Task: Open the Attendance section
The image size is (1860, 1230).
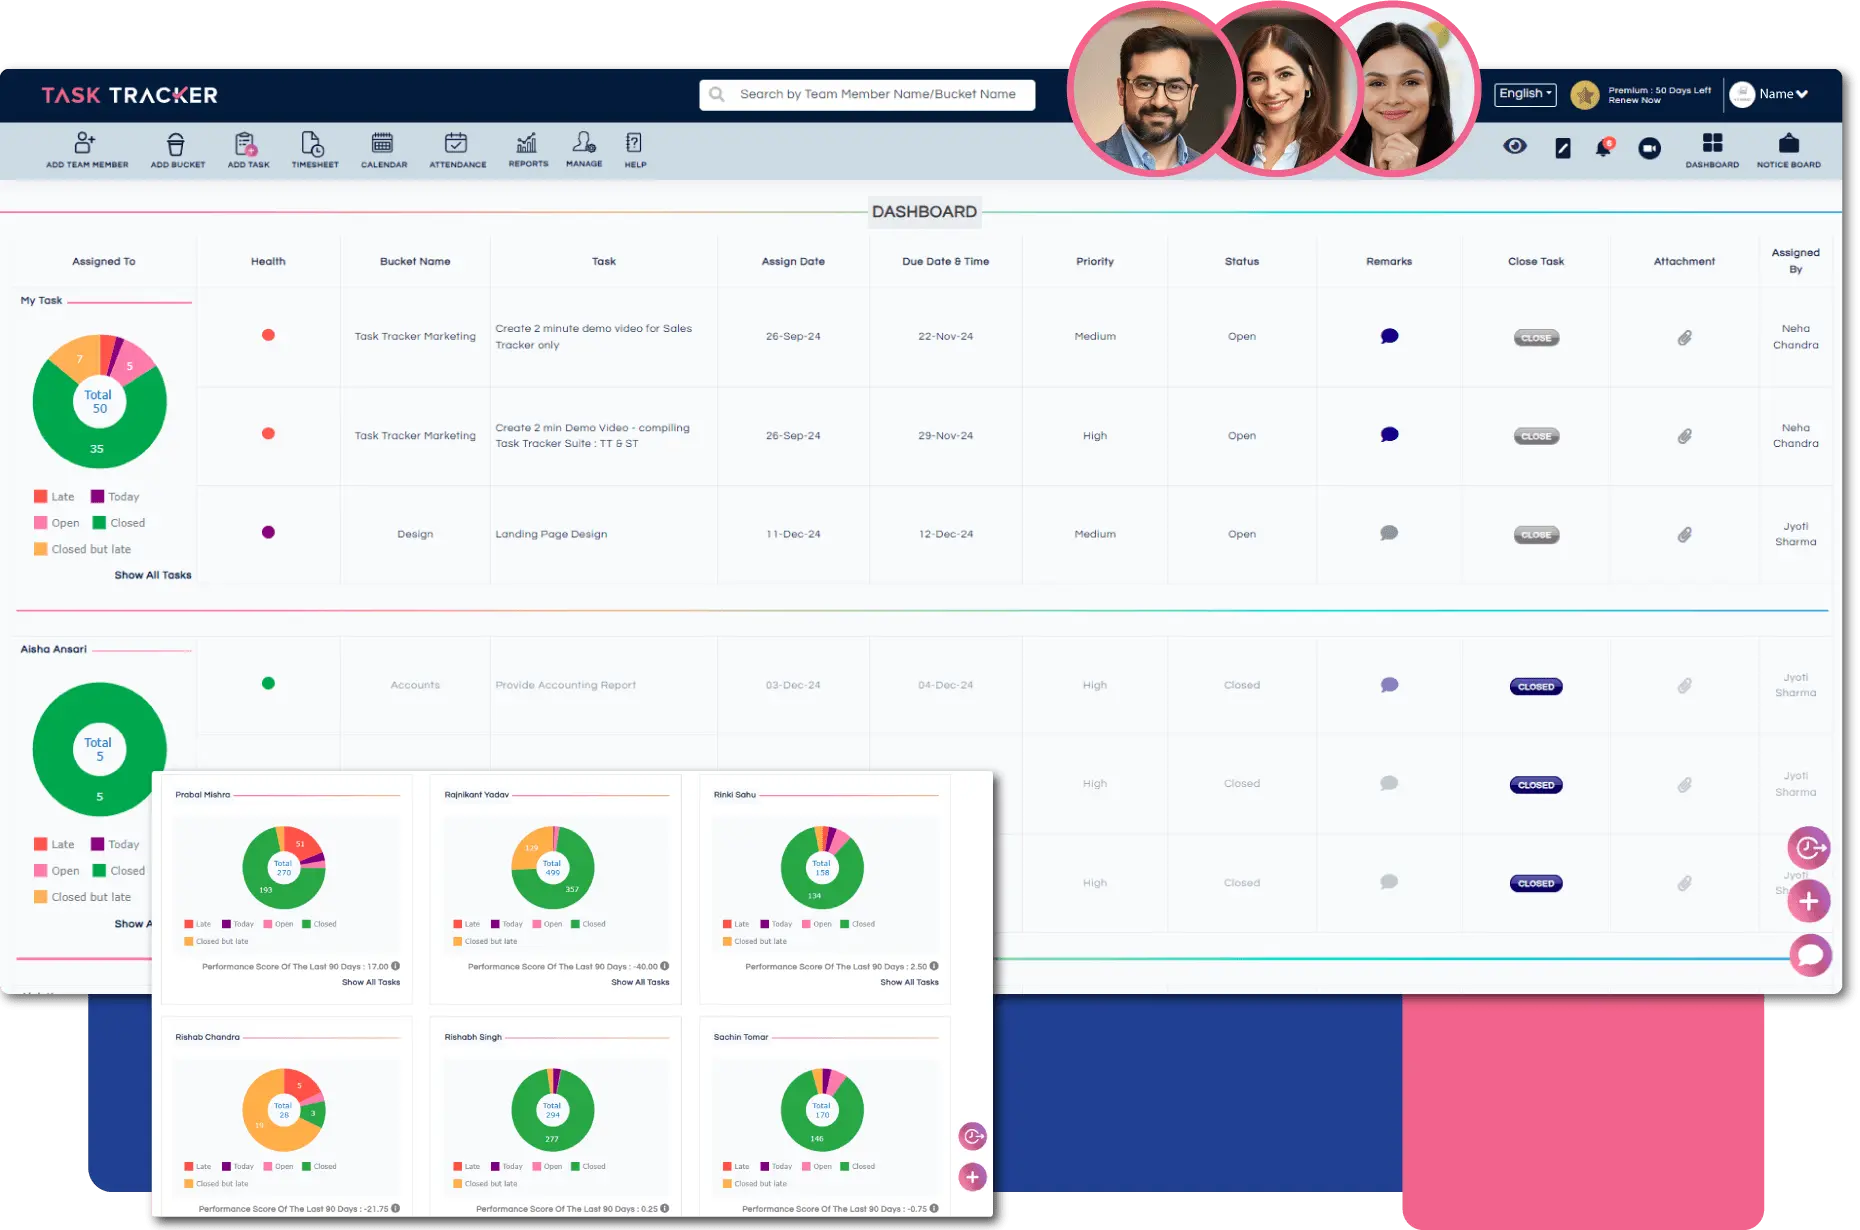Action: (x=457, y=149)
